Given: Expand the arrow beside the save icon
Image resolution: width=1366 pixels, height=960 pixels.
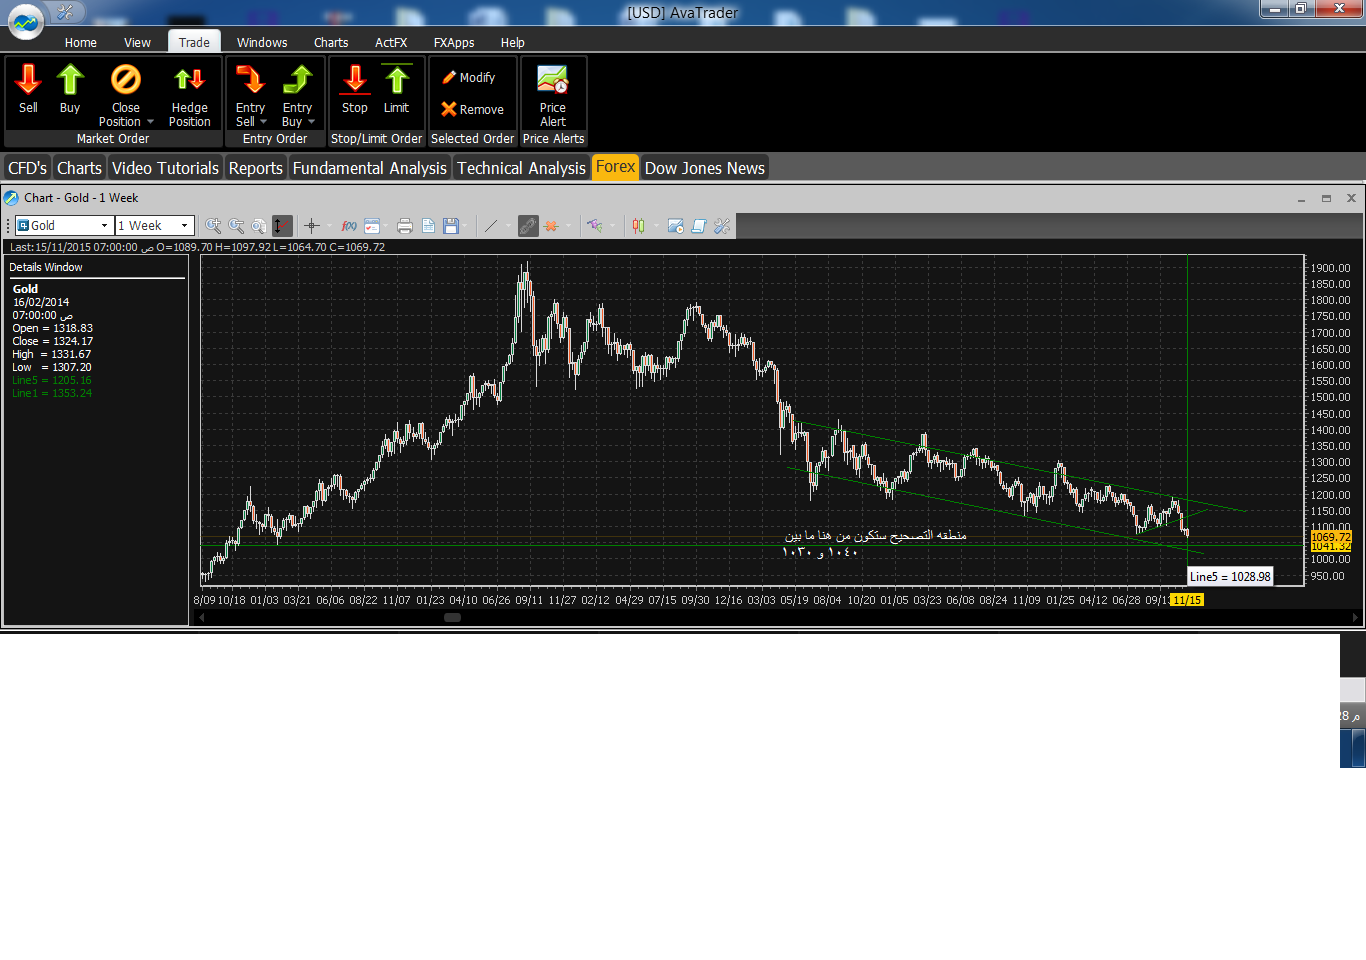Looking at the screenshot, I should tap(465, 226).
